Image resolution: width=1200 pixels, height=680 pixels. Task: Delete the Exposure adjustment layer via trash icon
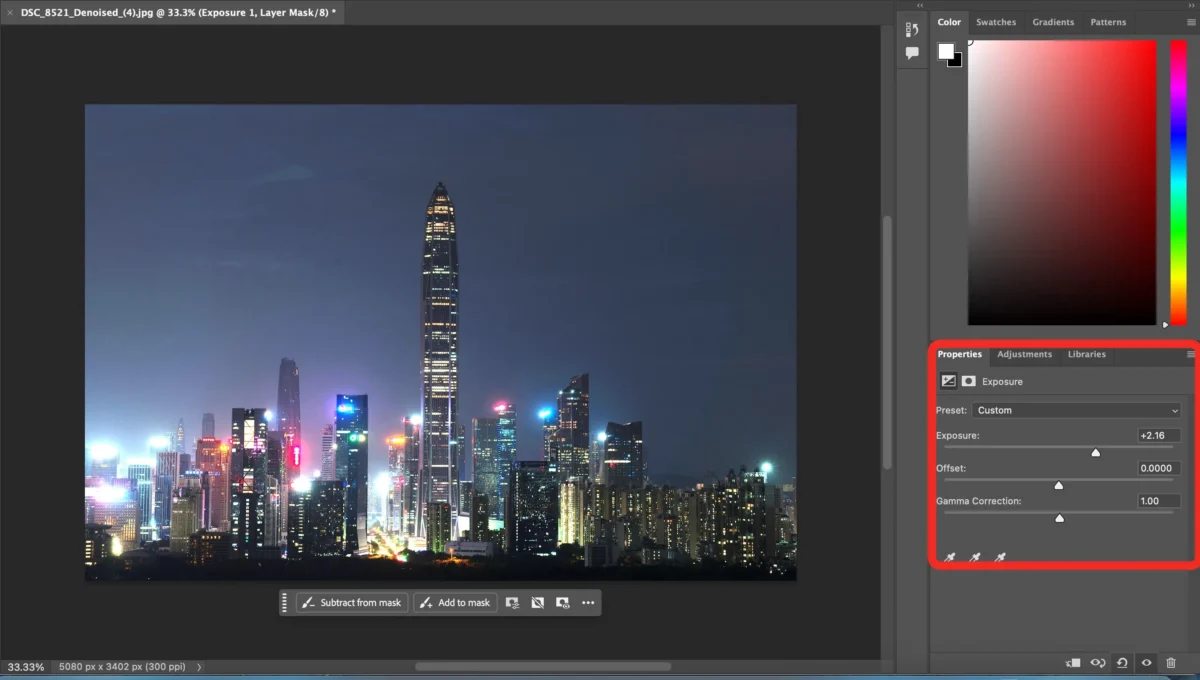(x=1171, y=663)
